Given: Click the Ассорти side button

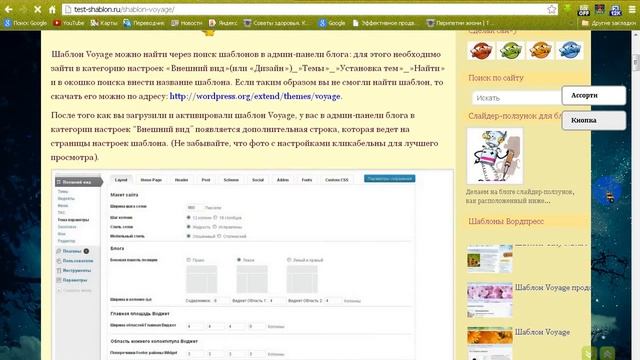Looking at the screenshot, I should pyautogui.click(x=593, y=95).
